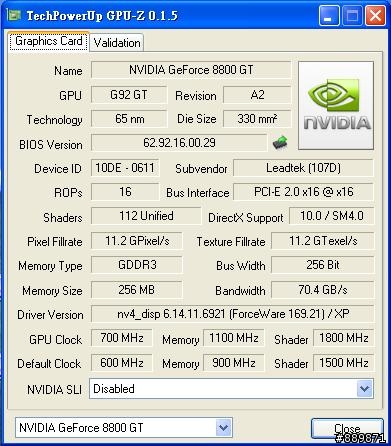
Task: Click the Device ID field 10DE - 0611
Action: 125,168
